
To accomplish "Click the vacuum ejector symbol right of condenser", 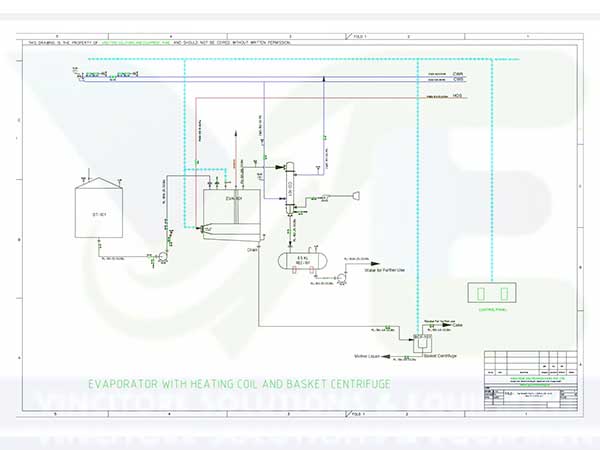I will pos(356,196).
